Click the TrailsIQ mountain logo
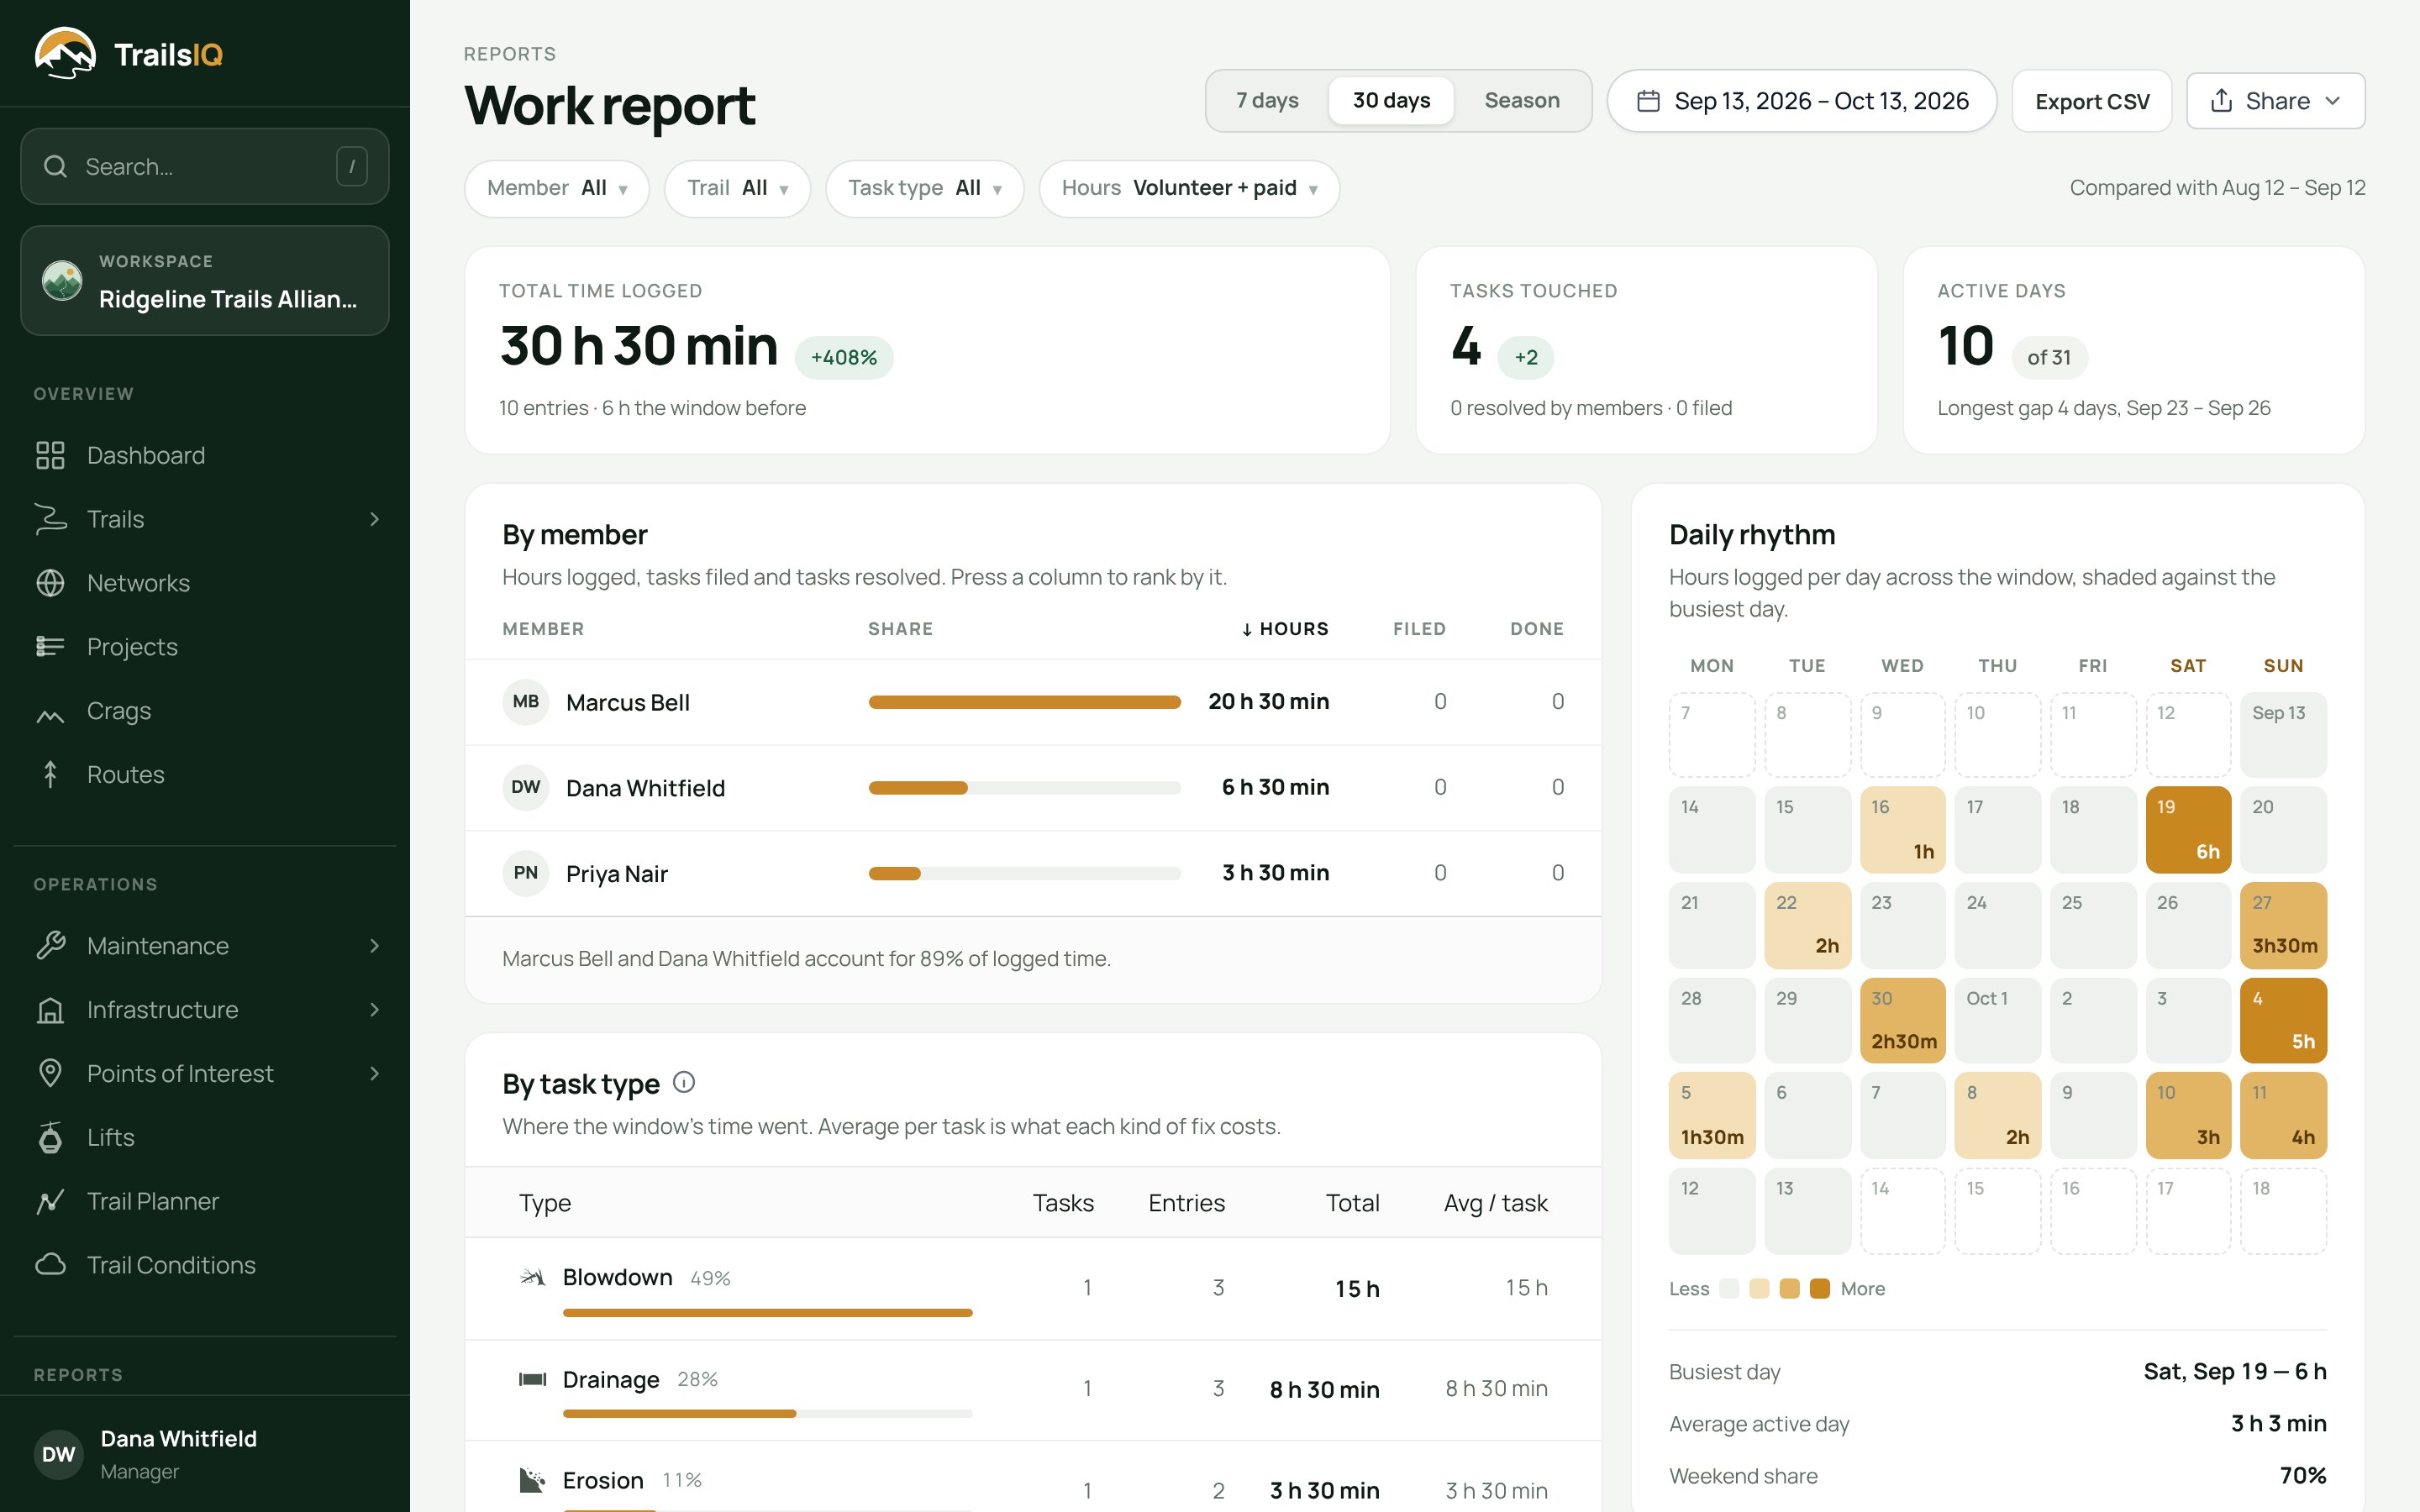Viewport: 2420px width, 1512px height. pyautogui.click(x=65, y=53)
